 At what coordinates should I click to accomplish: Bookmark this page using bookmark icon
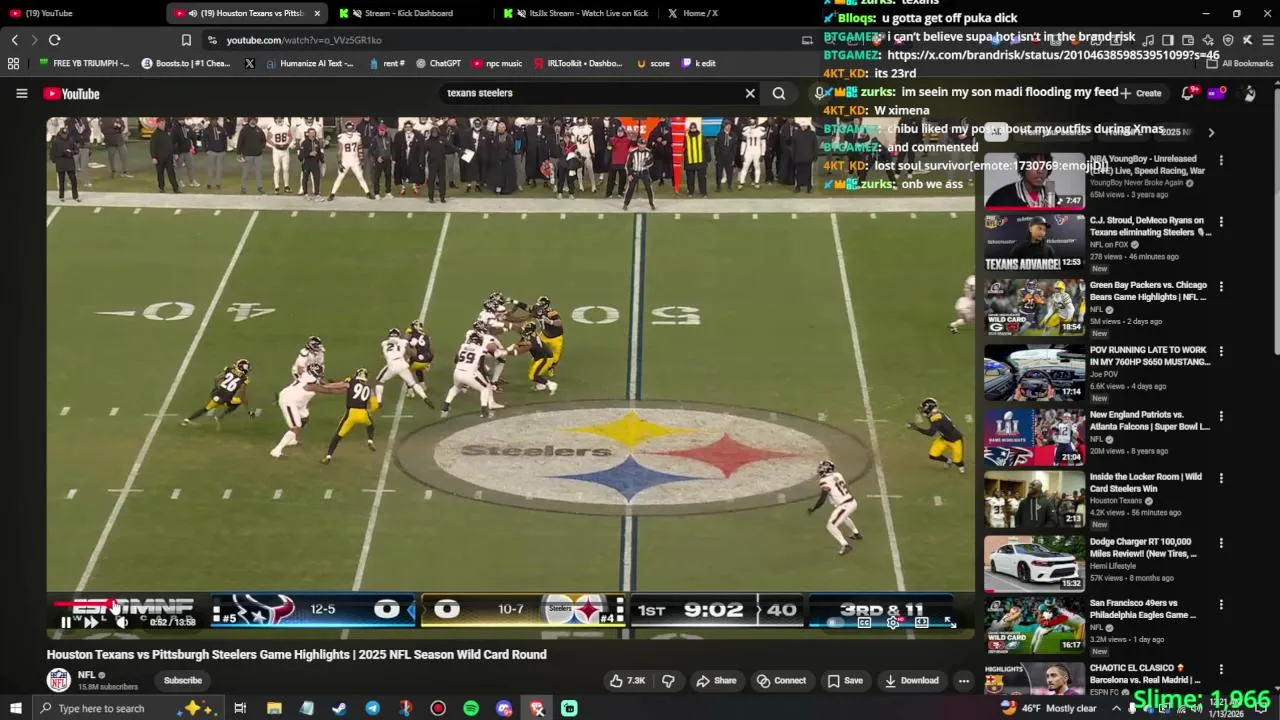[x=186, y=40]
